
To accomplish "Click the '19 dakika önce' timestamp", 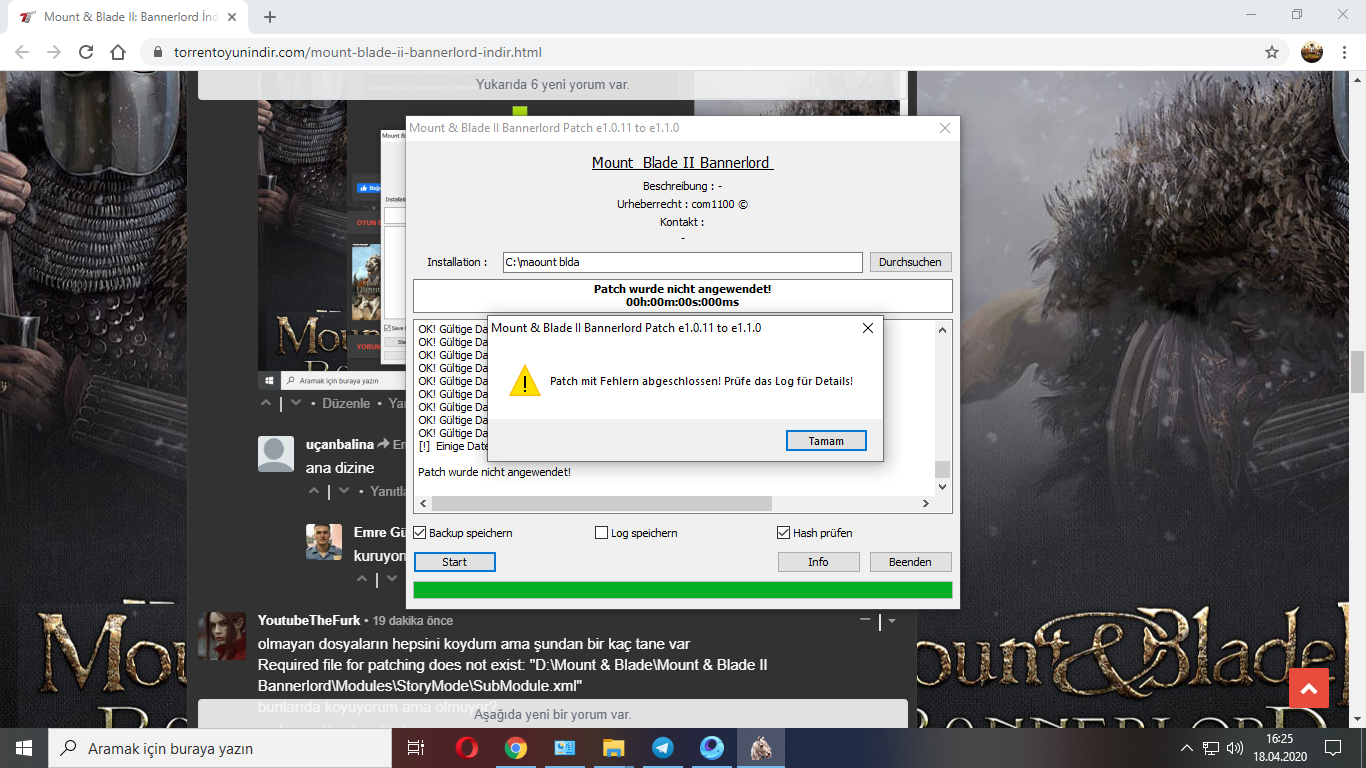I will coord(413,620).
